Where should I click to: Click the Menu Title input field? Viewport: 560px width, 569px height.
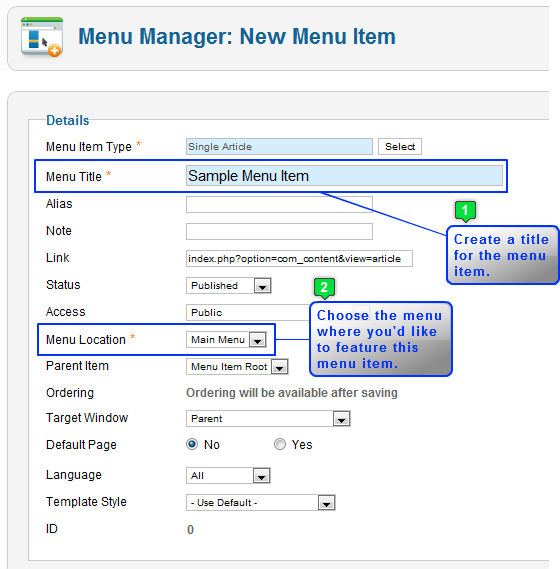pyautogui.click(x=344, y=176)
